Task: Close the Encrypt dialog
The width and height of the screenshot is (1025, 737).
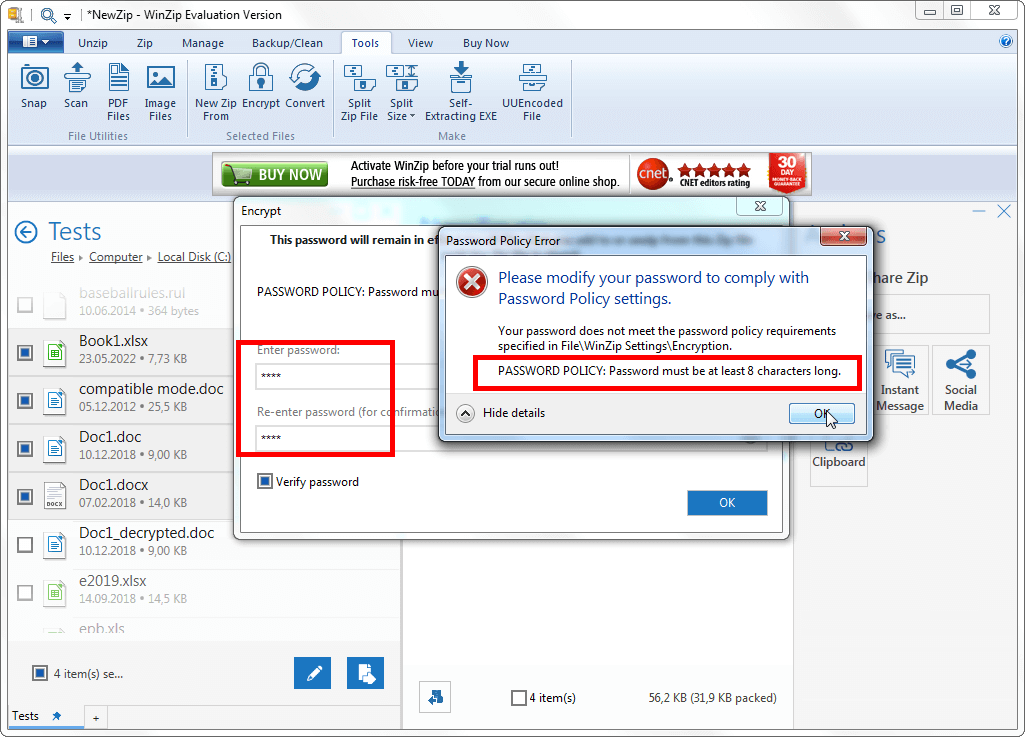Action: point(760,206)
